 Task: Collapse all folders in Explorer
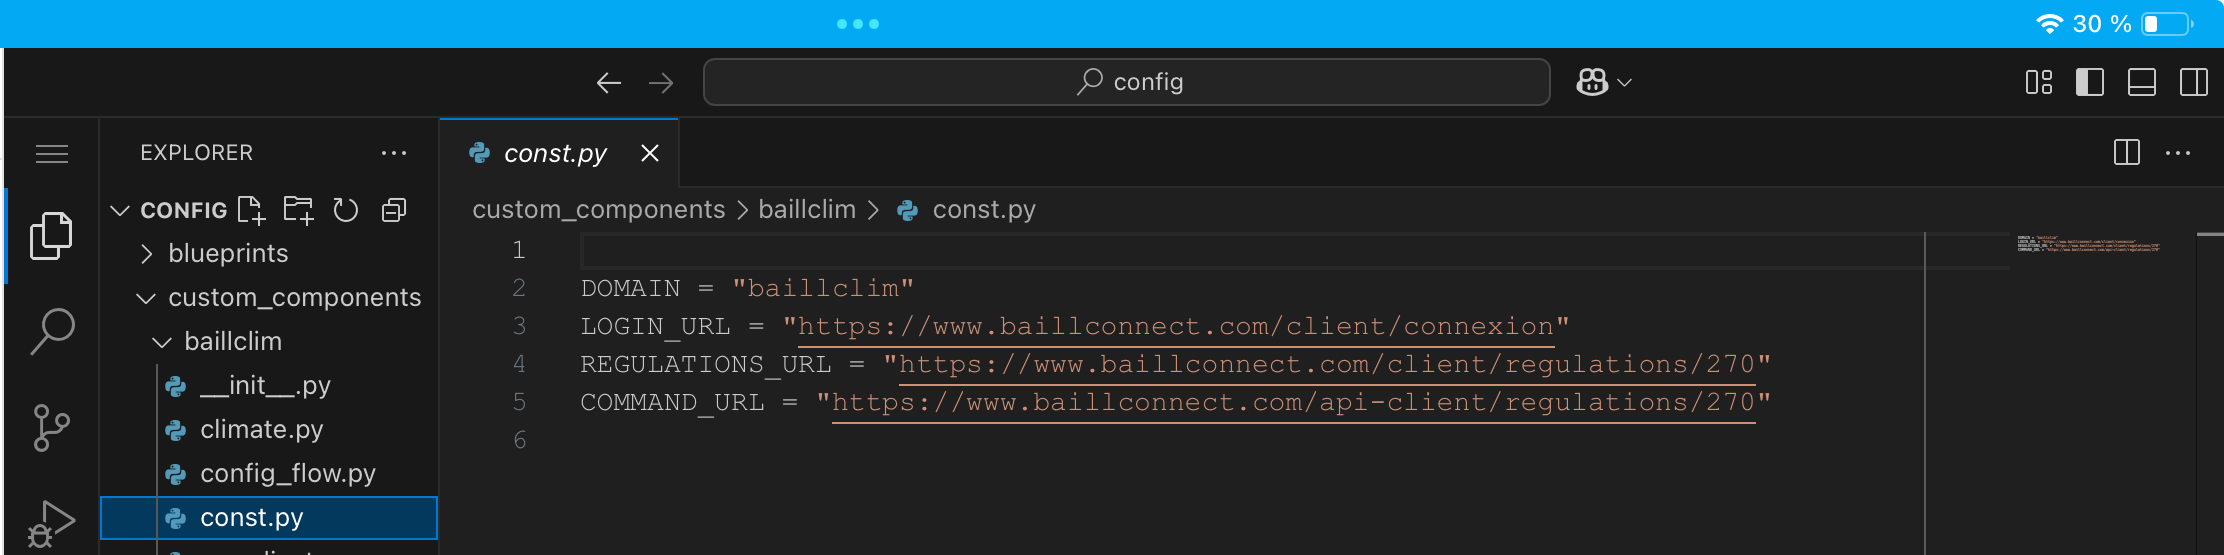point(394,210)
